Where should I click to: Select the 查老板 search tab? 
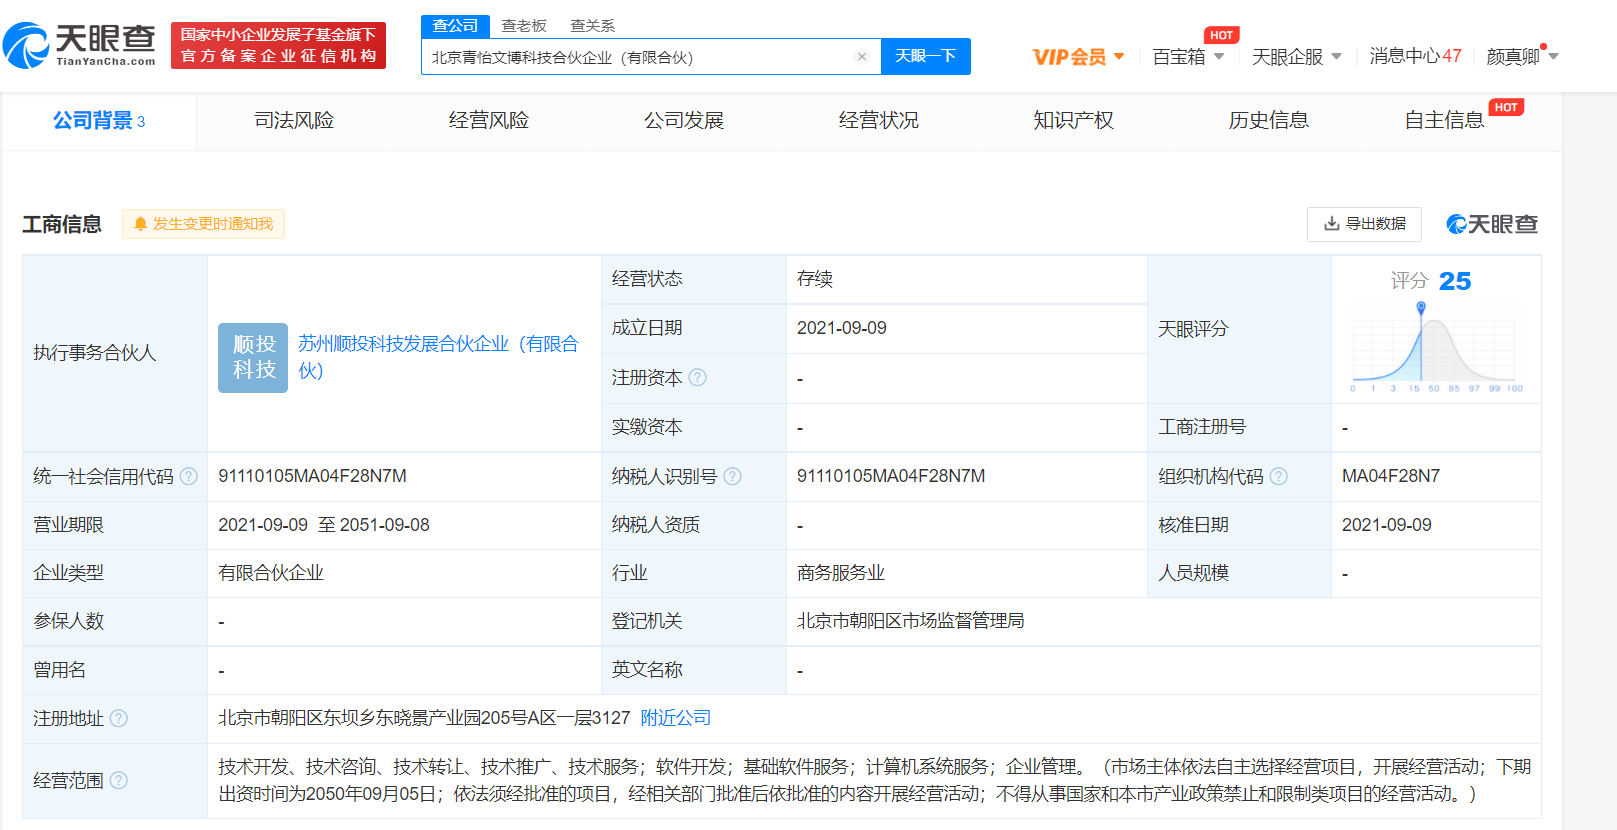(524, 26)
